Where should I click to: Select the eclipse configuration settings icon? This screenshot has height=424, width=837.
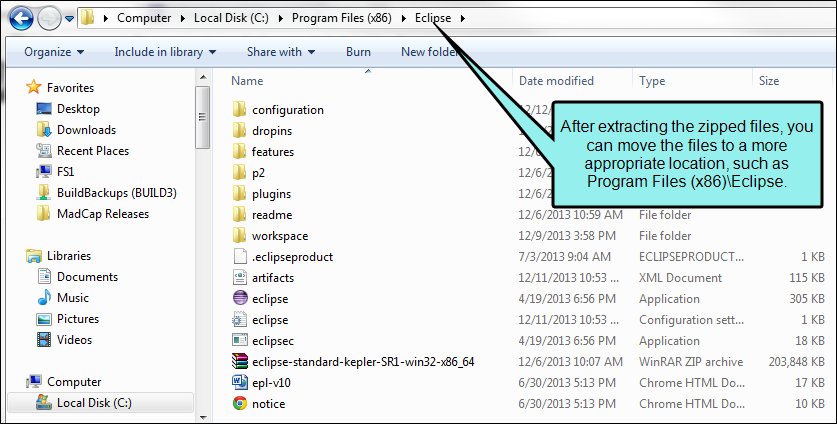coord(240,319)
